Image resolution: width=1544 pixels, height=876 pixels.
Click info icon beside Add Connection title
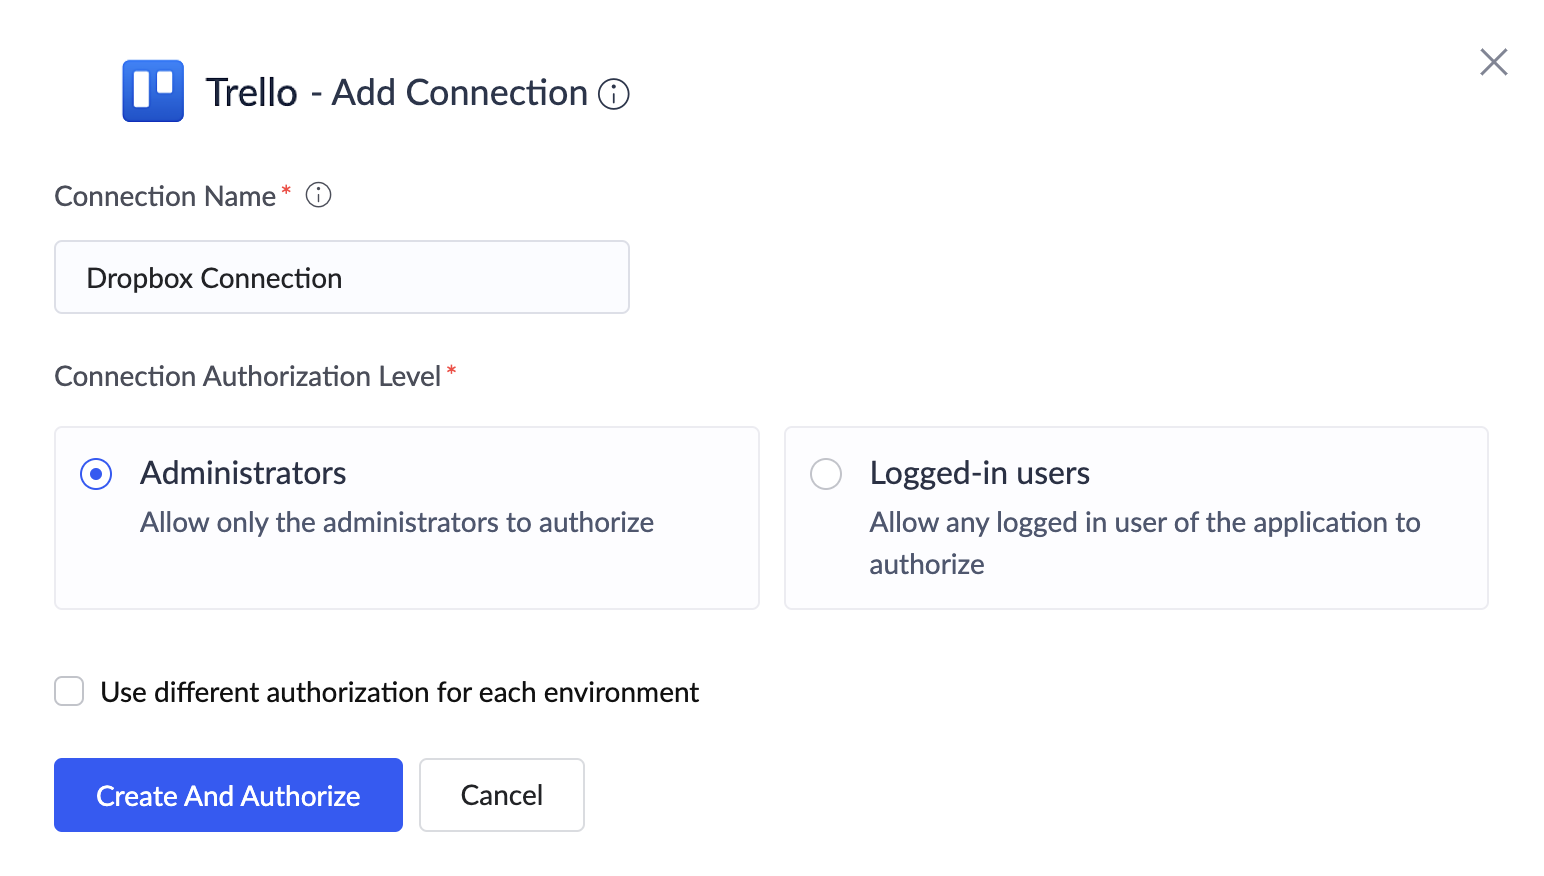tap(613, 94)
